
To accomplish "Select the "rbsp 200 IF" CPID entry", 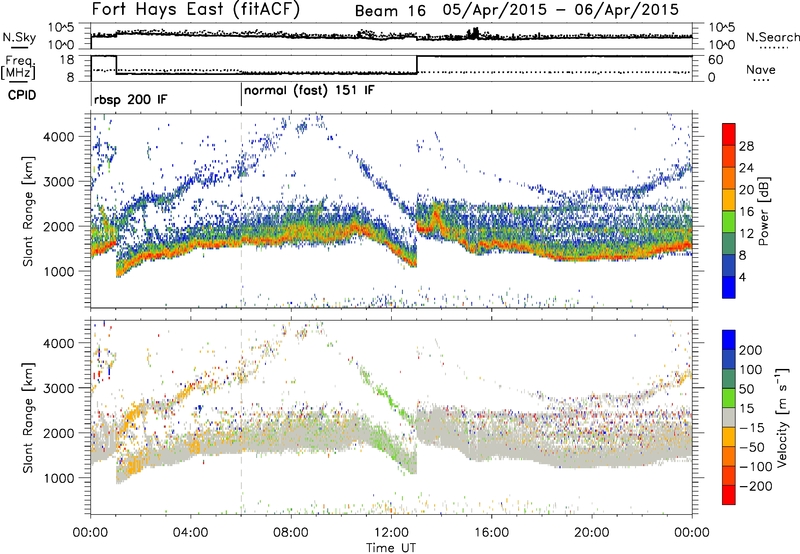I will [131, 99].
